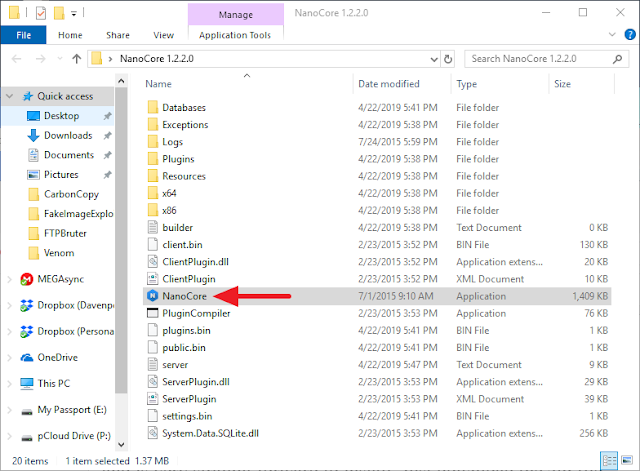Refresh the NanoCore 1.2.2.0 folder

tap(448, 59)
